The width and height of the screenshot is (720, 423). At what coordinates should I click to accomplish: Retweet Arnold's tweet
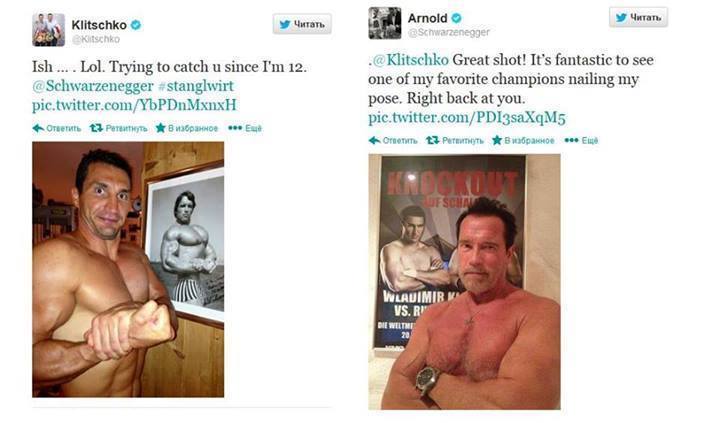click(433, 140)
